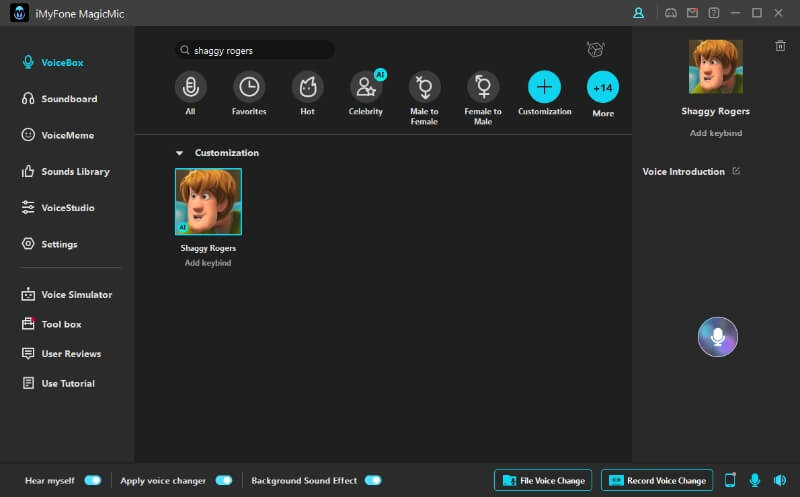
Task: Mute the speaker icon in bottom bar
Action: tap(780, 480)
